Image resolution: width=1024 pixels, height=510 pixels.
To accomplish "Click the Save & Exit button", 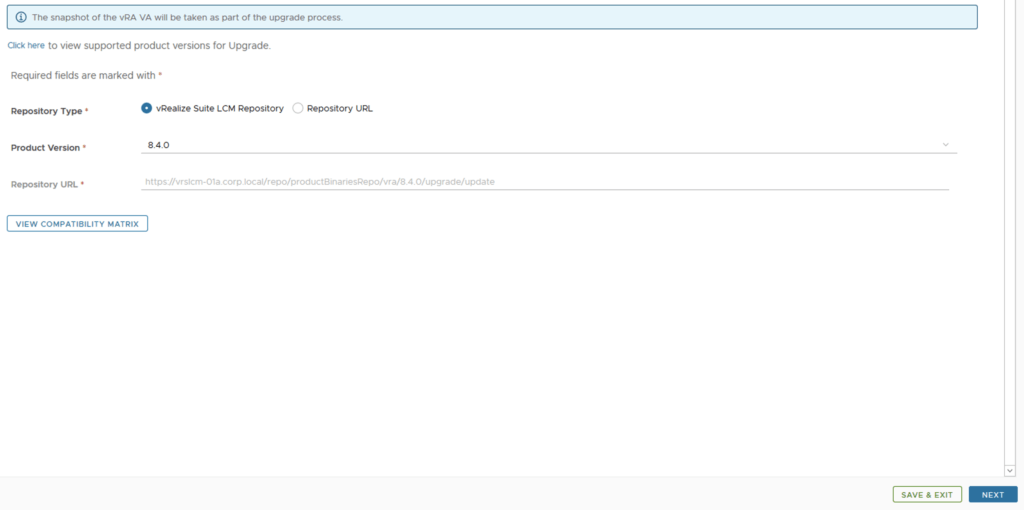I will 927,494.
